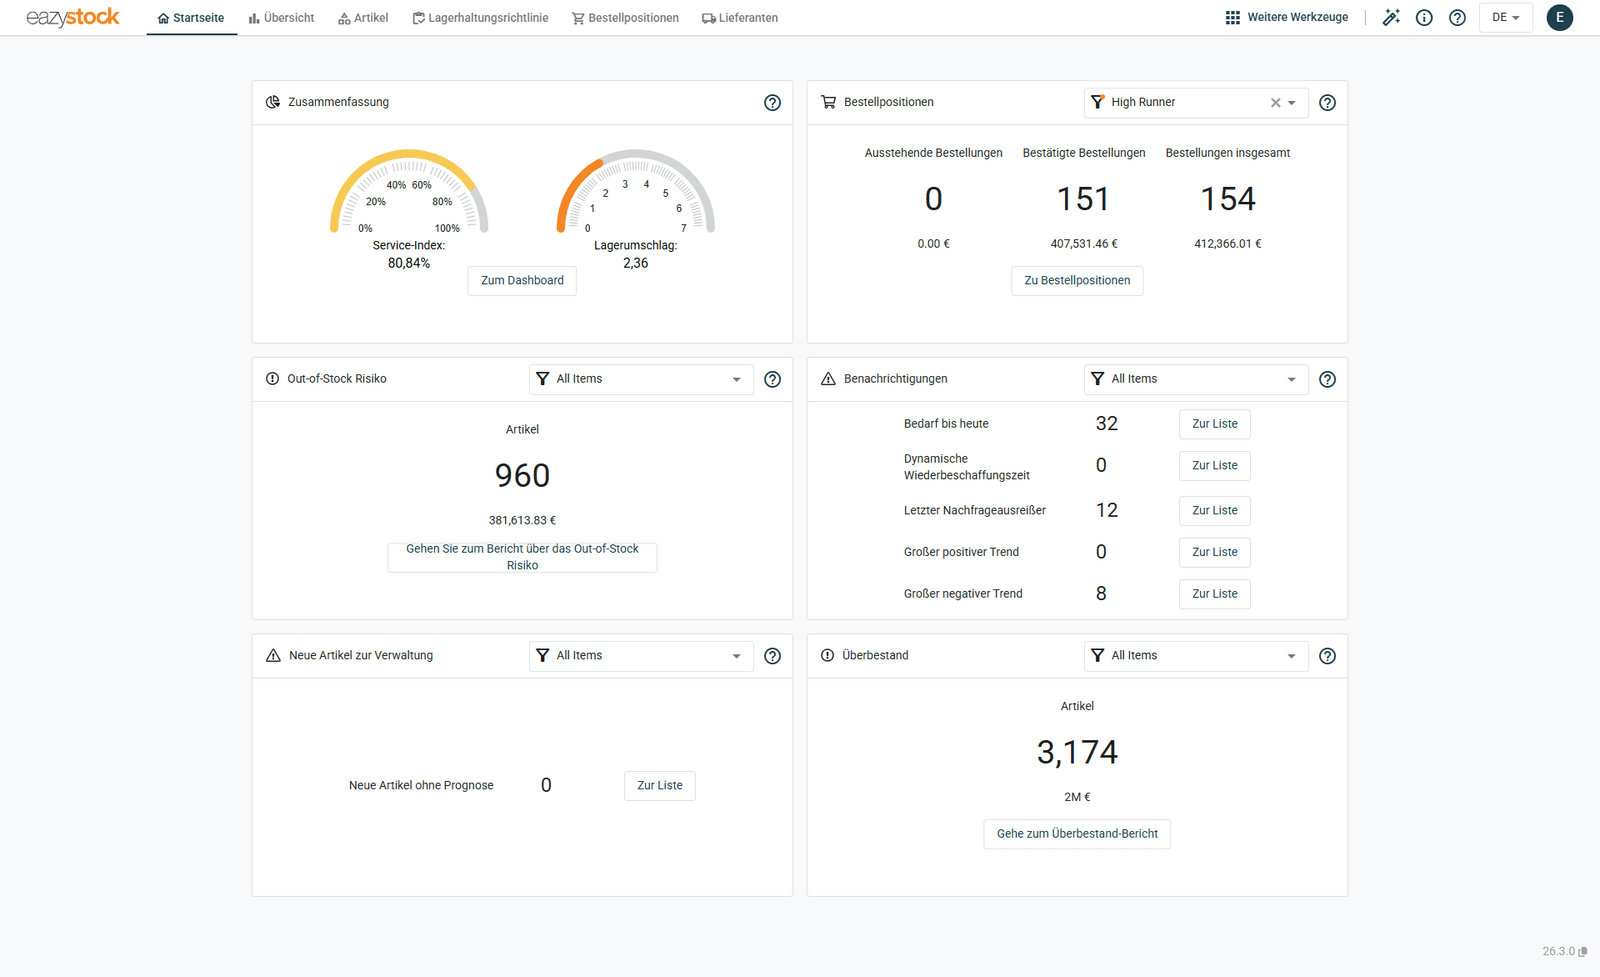The height and width of the screenshot is (977, 1600).
Task: Open the Out-of-Stock Risiko report
Action: coord(522,557)
